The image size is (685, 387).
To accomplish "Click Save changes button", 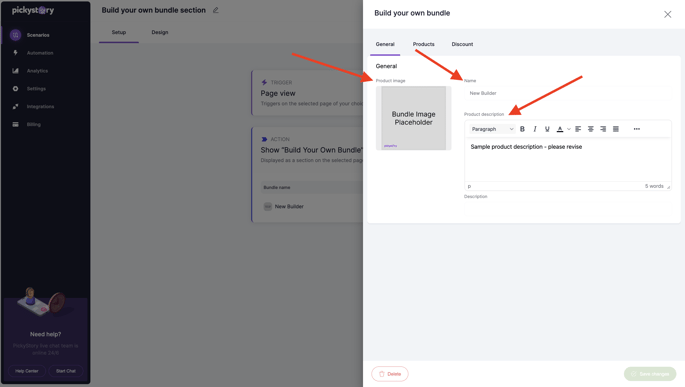I will point(650,374).
